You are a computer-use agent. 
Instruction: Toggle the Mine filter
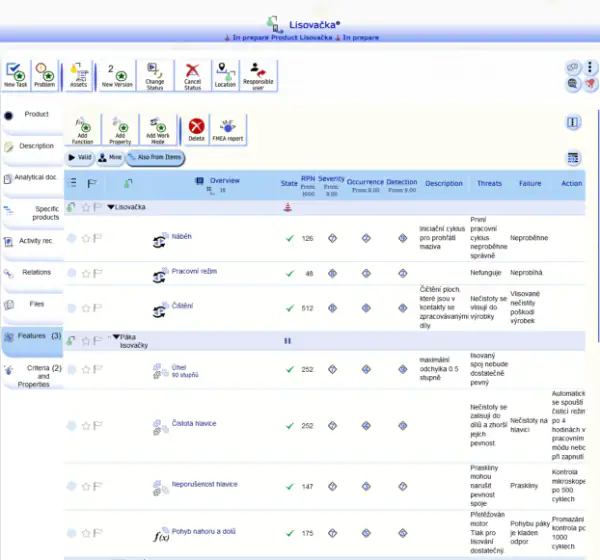(109, 158)
